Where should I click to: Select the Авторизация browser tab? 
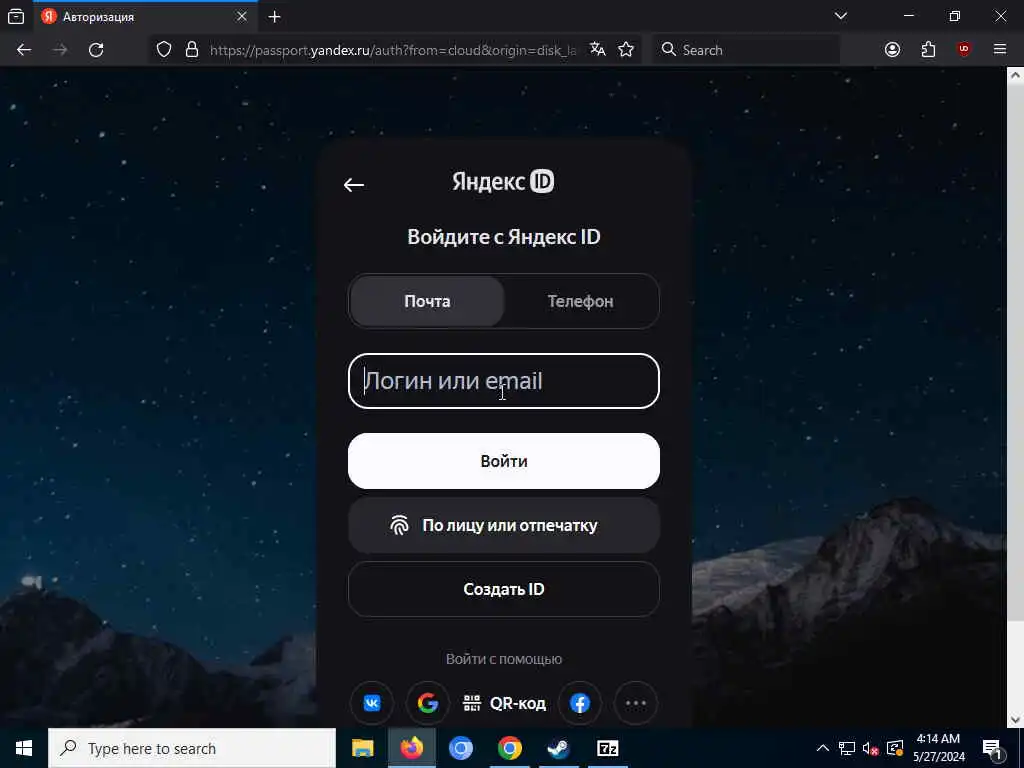coord(144,17)
